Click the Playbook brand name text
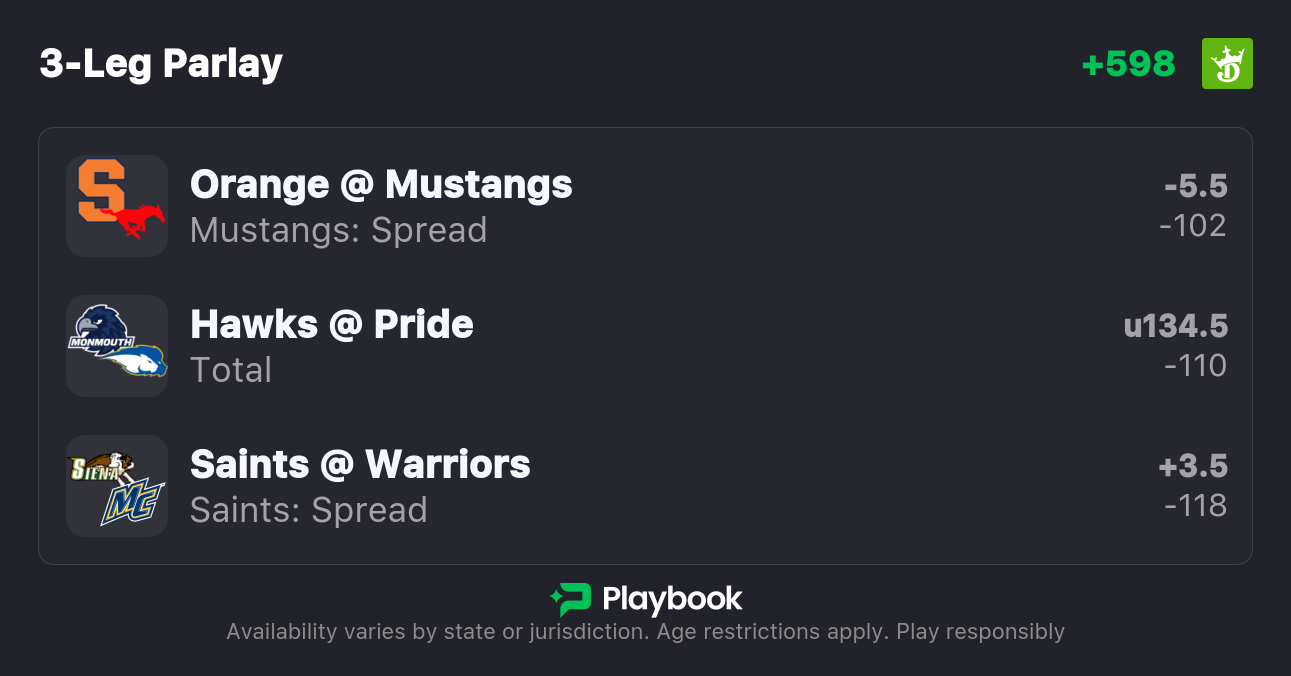The height and width of the screenshot is (676, 1291). tap(672, 599)
